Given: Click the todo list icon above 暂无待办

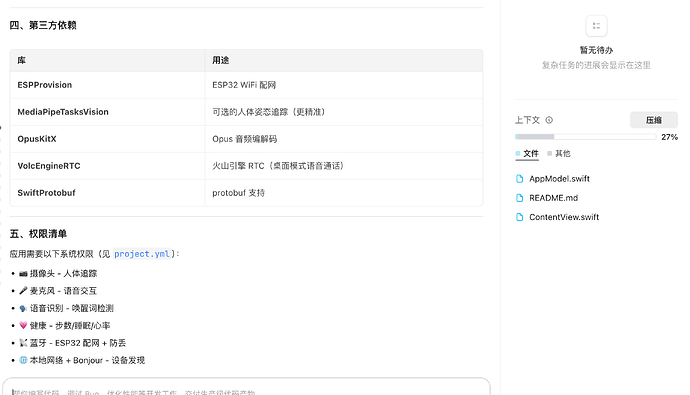Looking at the screenshot, I should tap(596, 26).
